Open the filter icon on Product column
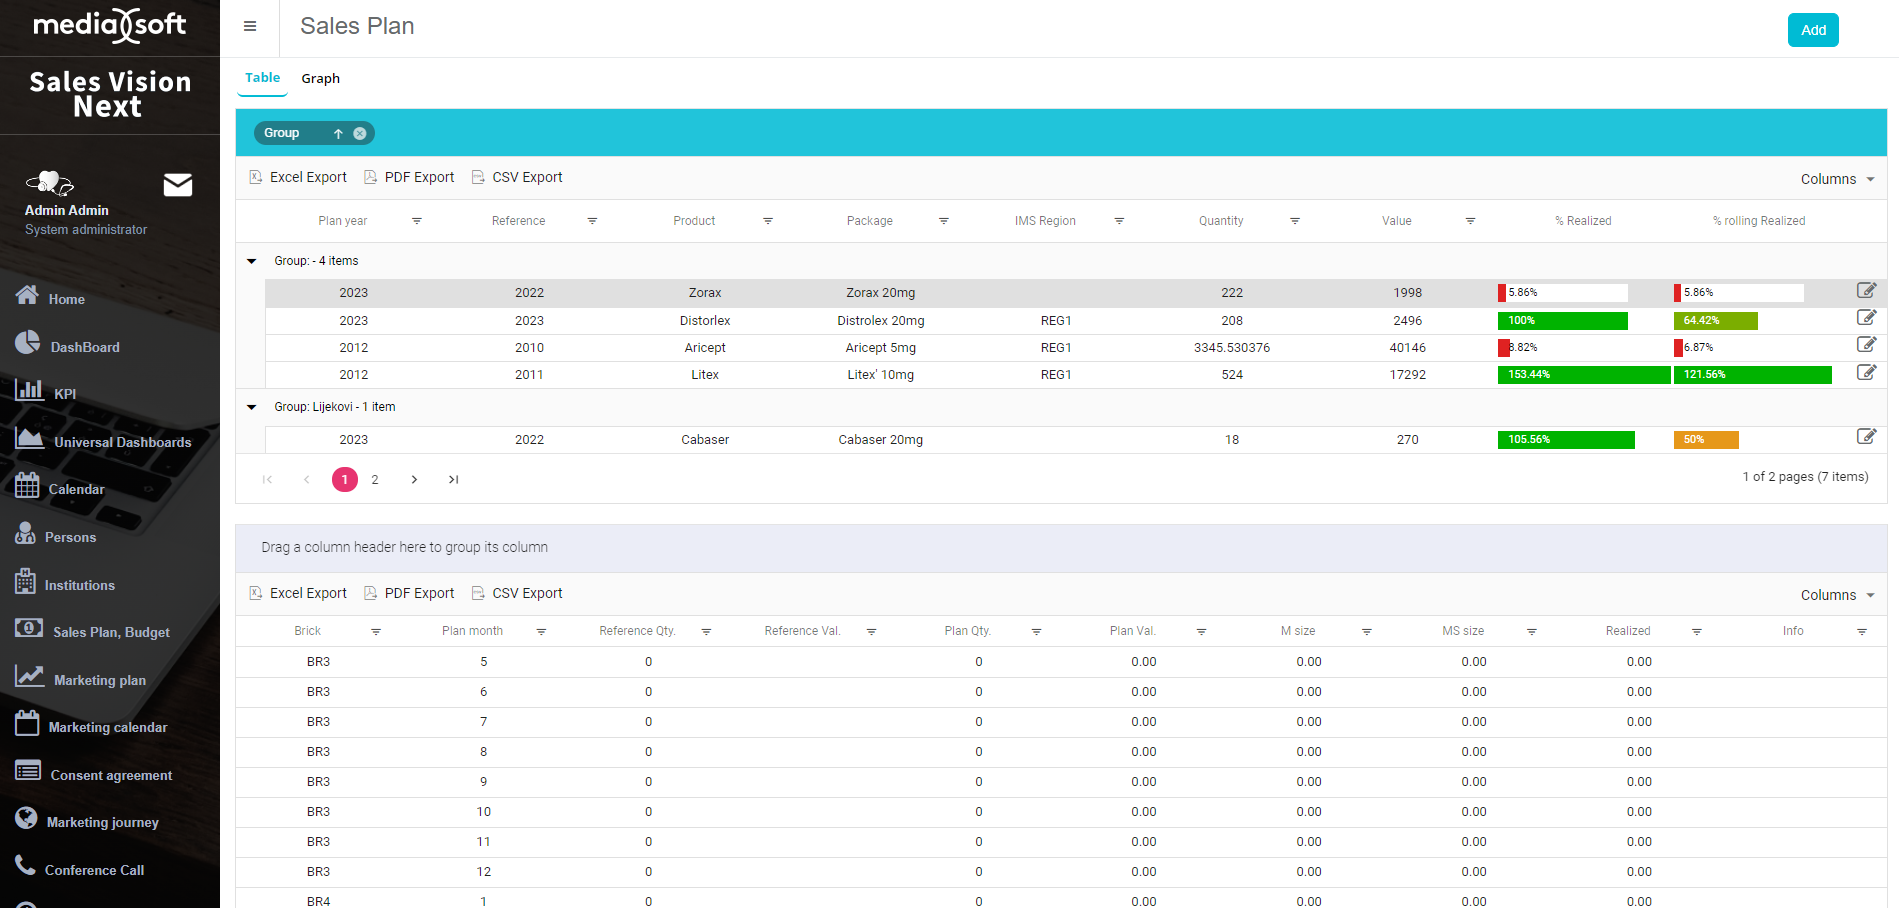1899x908 pixels. pyautogui.click(x=768, y=221)
